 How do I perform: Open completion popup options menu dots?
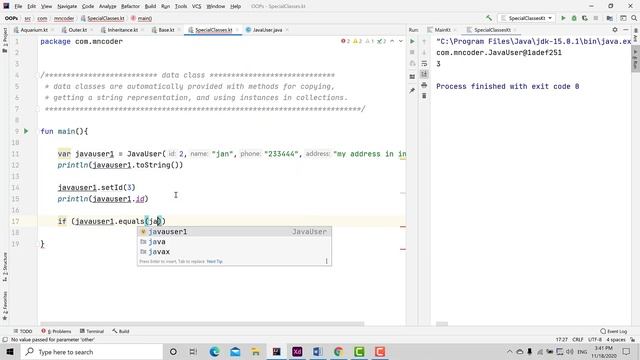coord(327,261)
